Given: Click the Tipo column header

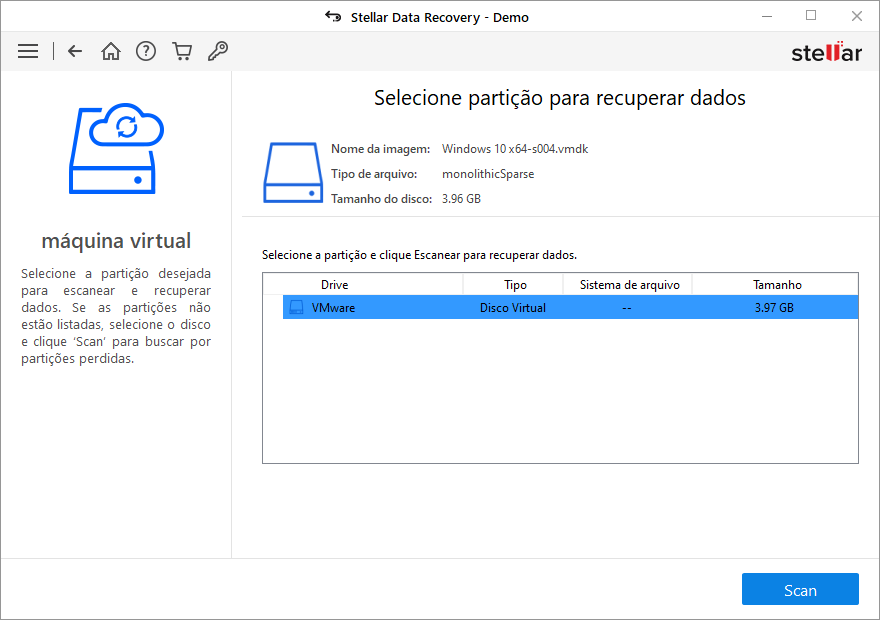Looking at the screenshot, I should (515, 285).
